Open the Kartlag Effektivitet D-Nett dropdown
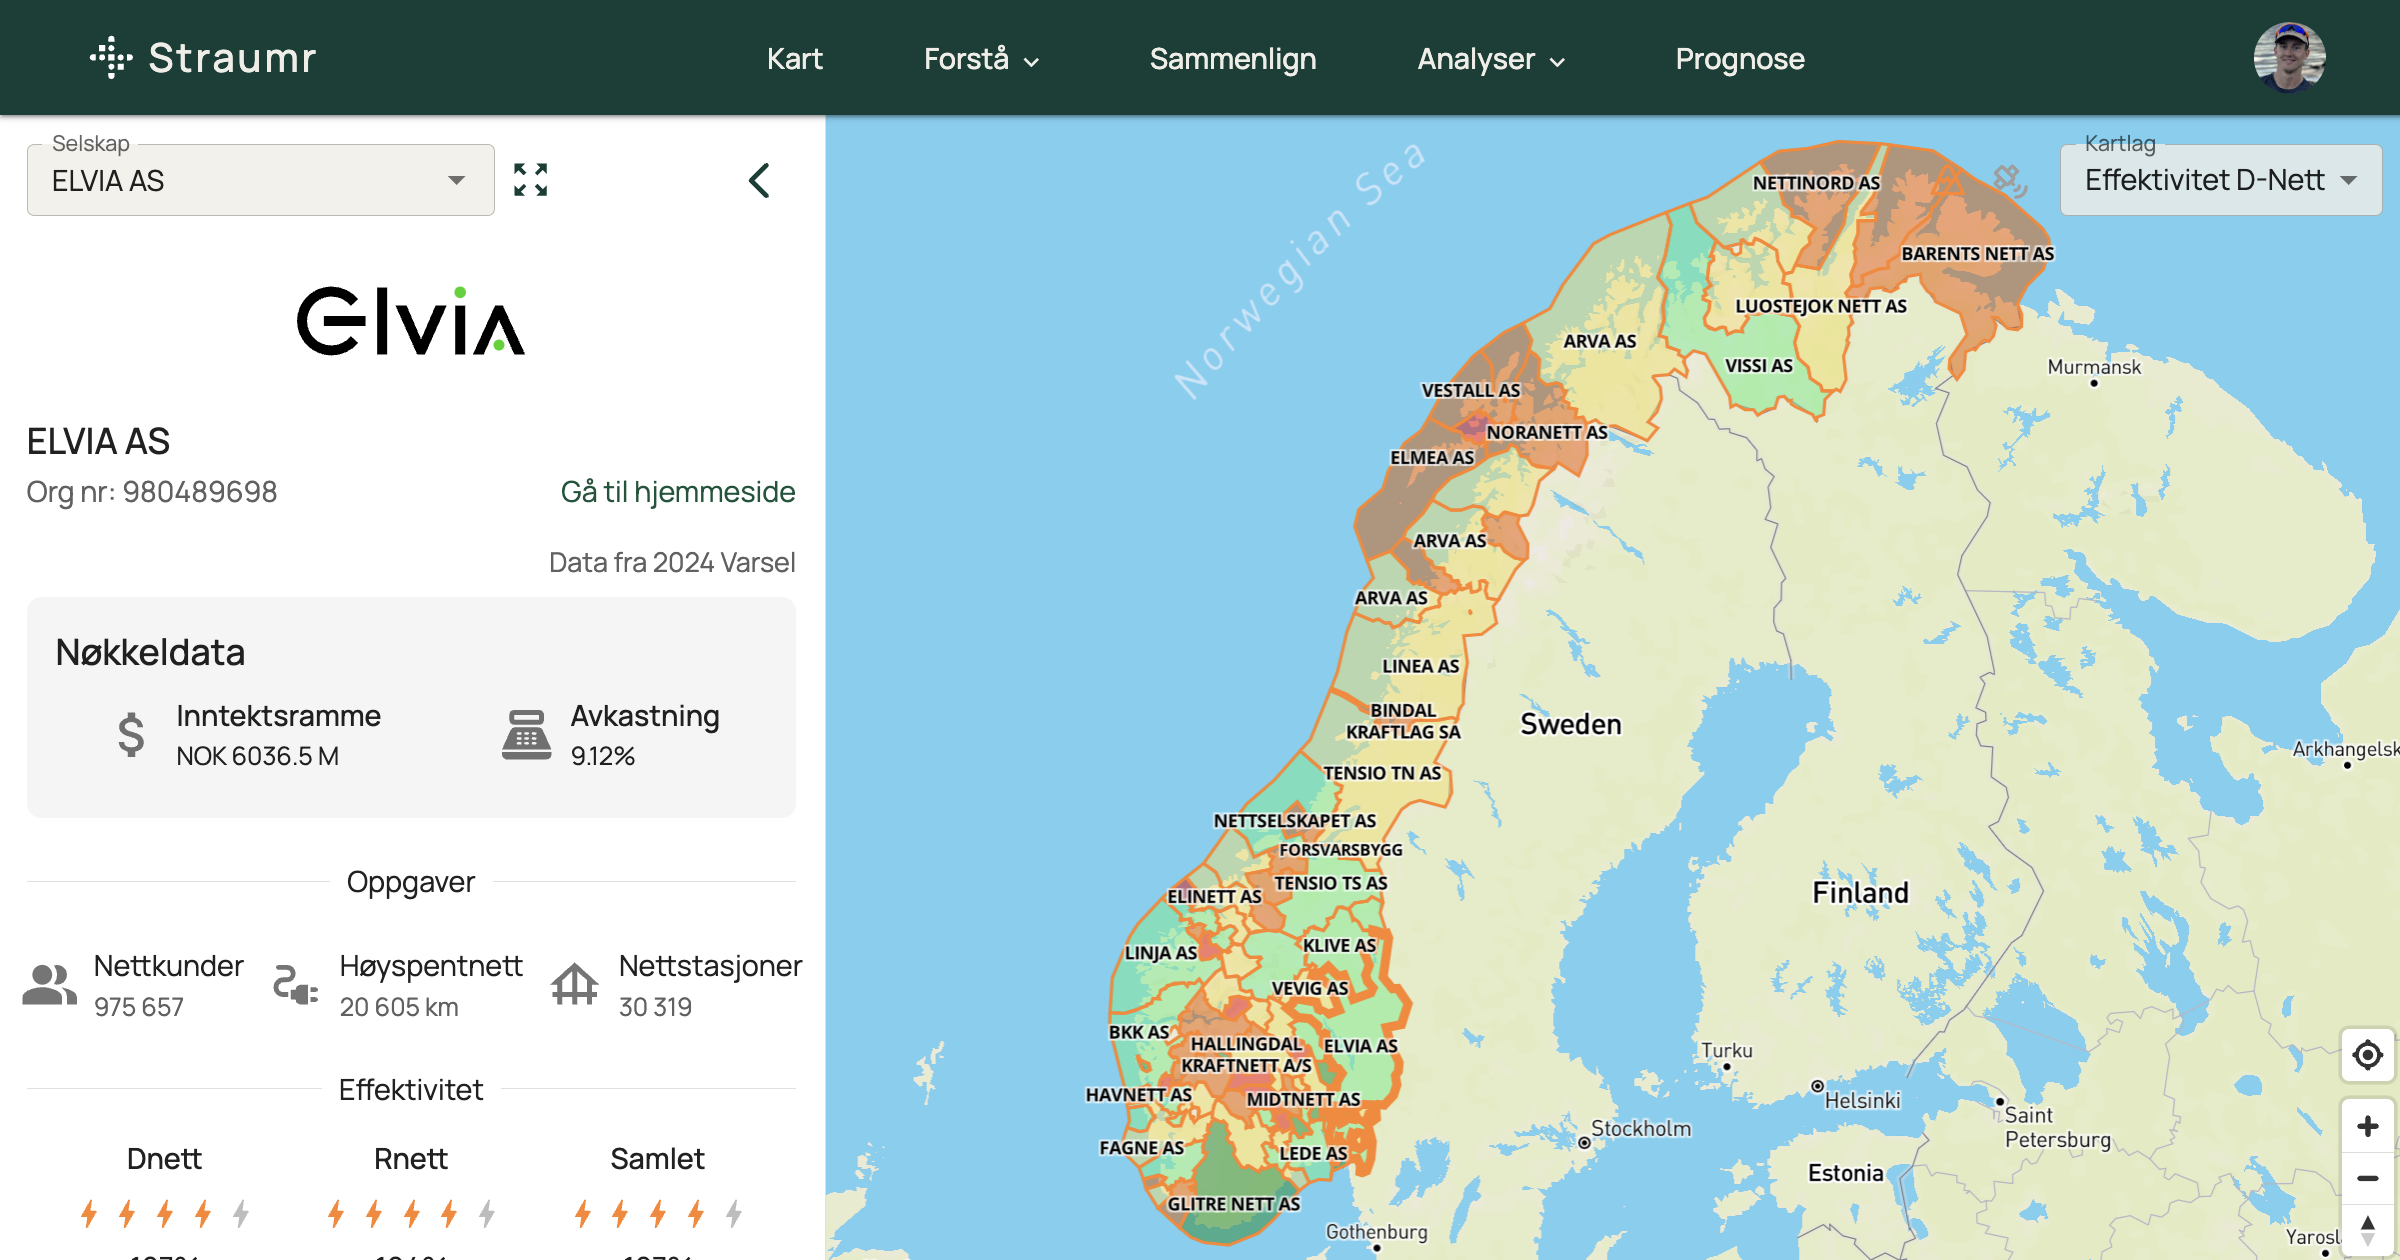 pyautogui.click(x=2221, y=180)
